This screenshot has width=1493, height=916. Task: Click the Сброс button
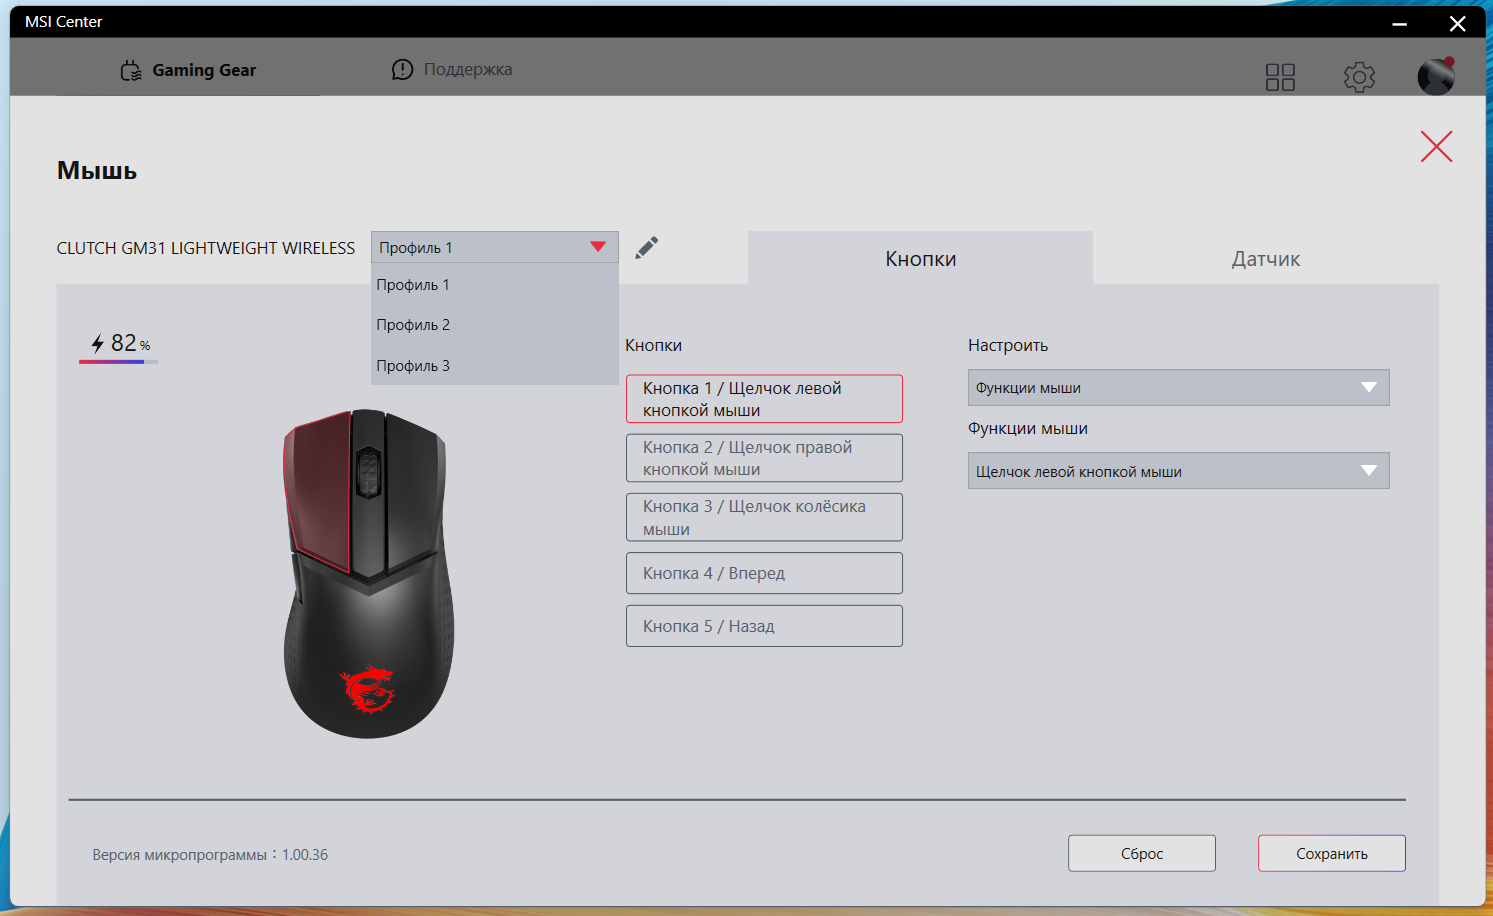(1142, 853)
